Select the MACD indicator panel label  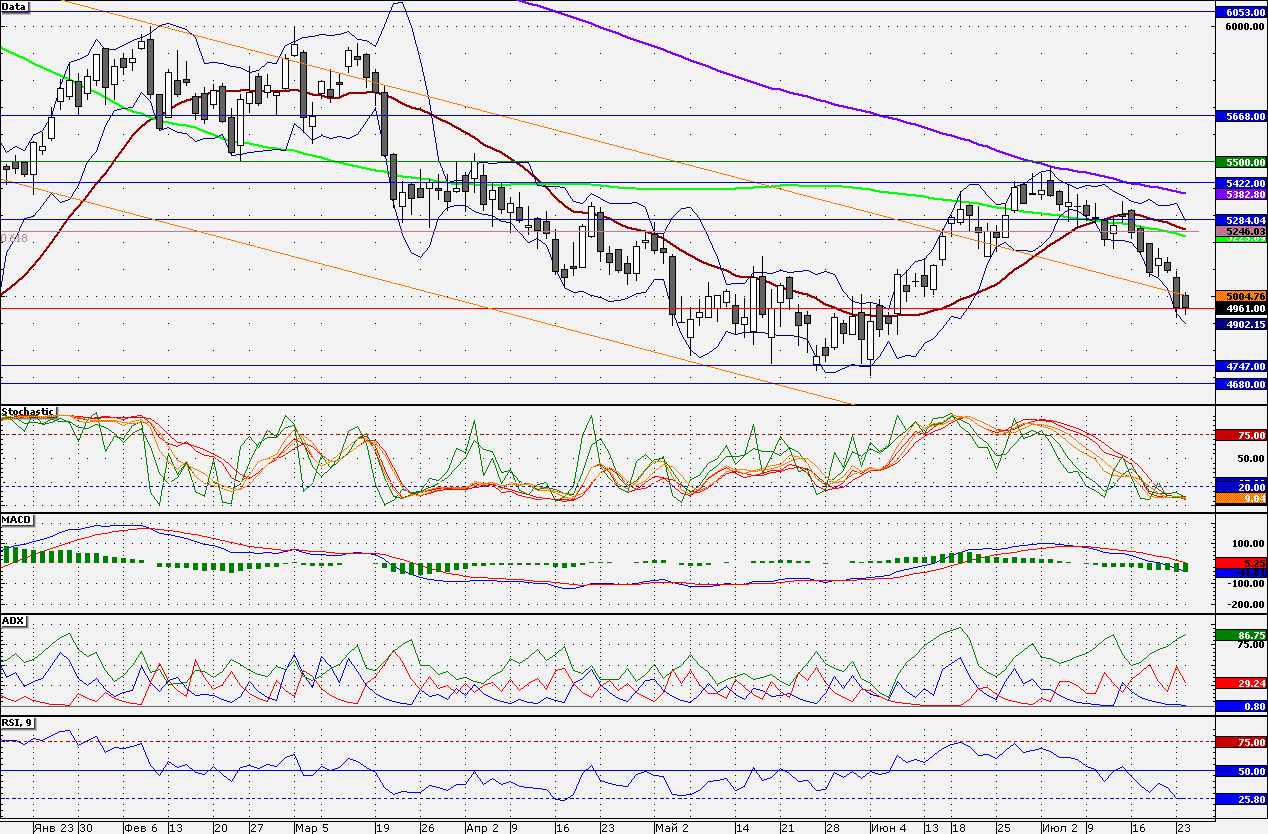[x=17, y=520]
